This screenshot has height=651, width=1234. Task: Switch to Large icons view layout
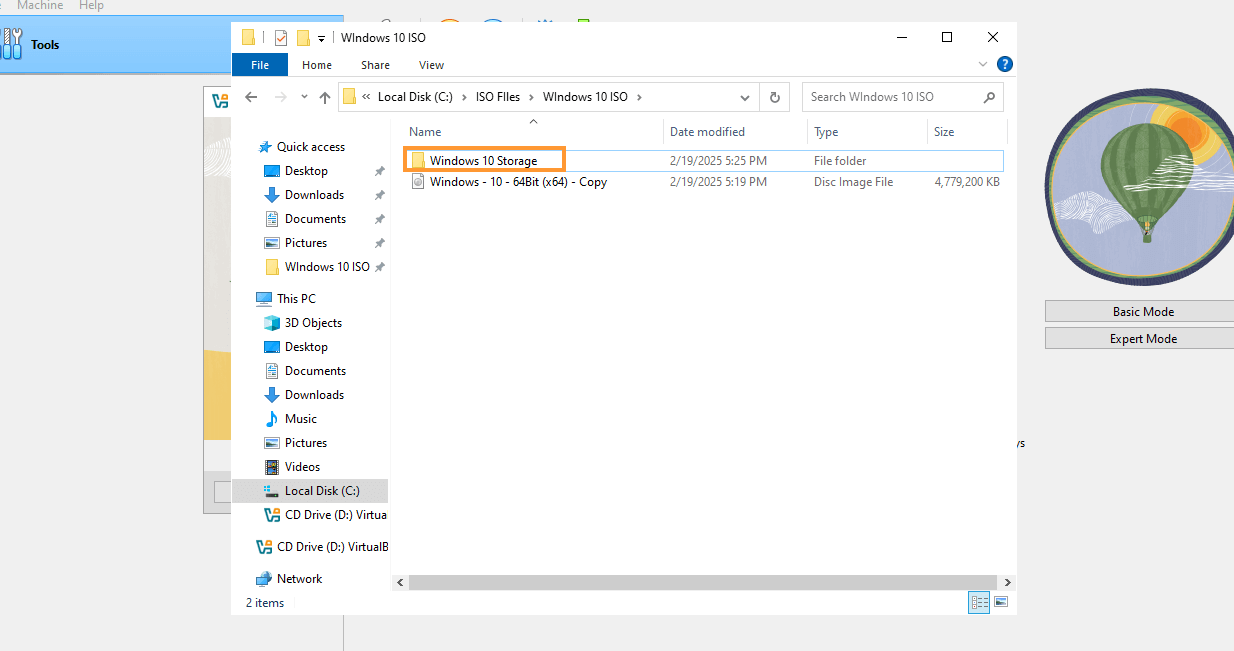(x=1000, y=602)
